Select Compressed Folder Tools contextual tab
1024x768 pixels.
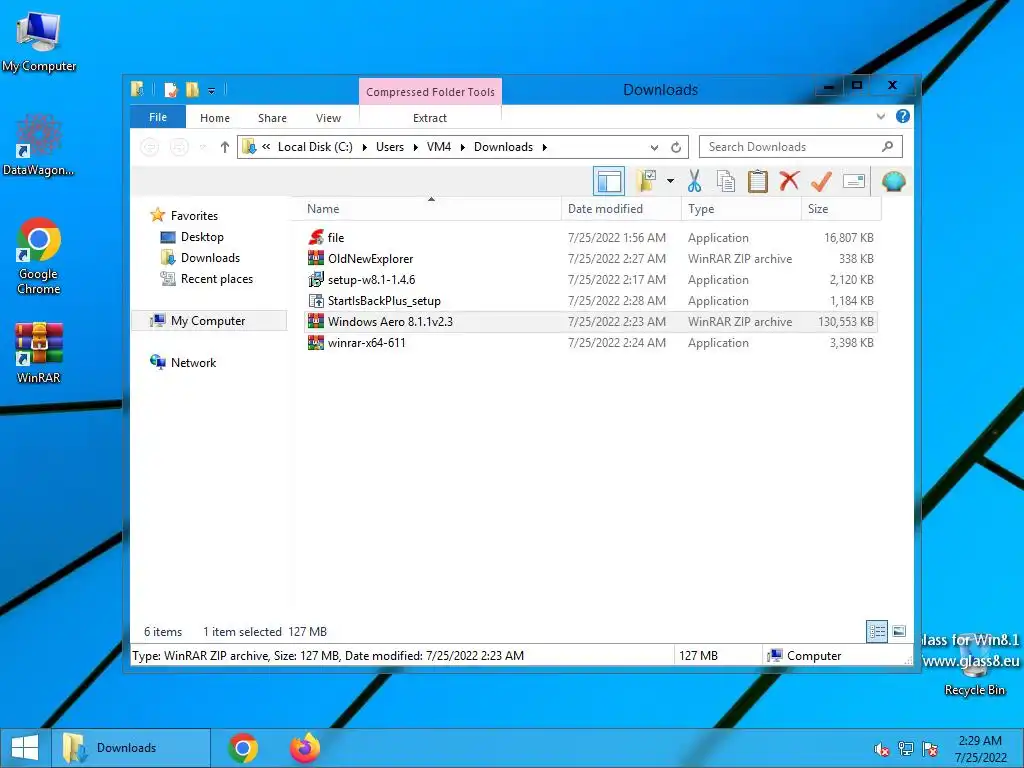[x=430, y=91]
